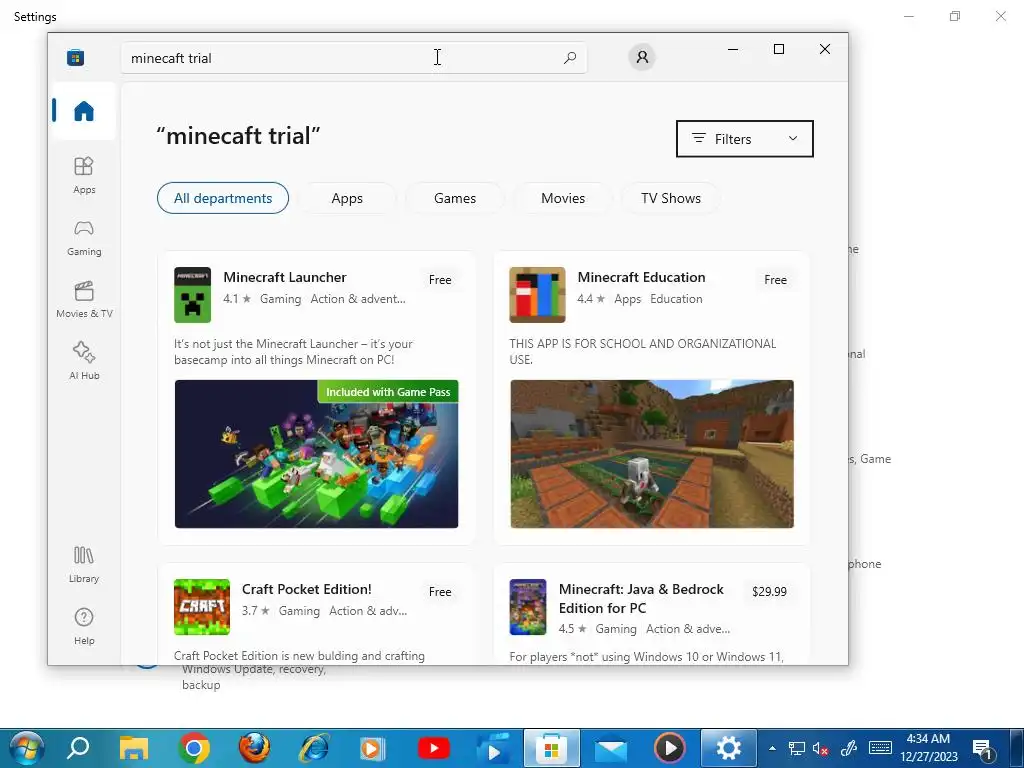
Task: Expand the Filters dropdown
Action: tap(744, 138)
